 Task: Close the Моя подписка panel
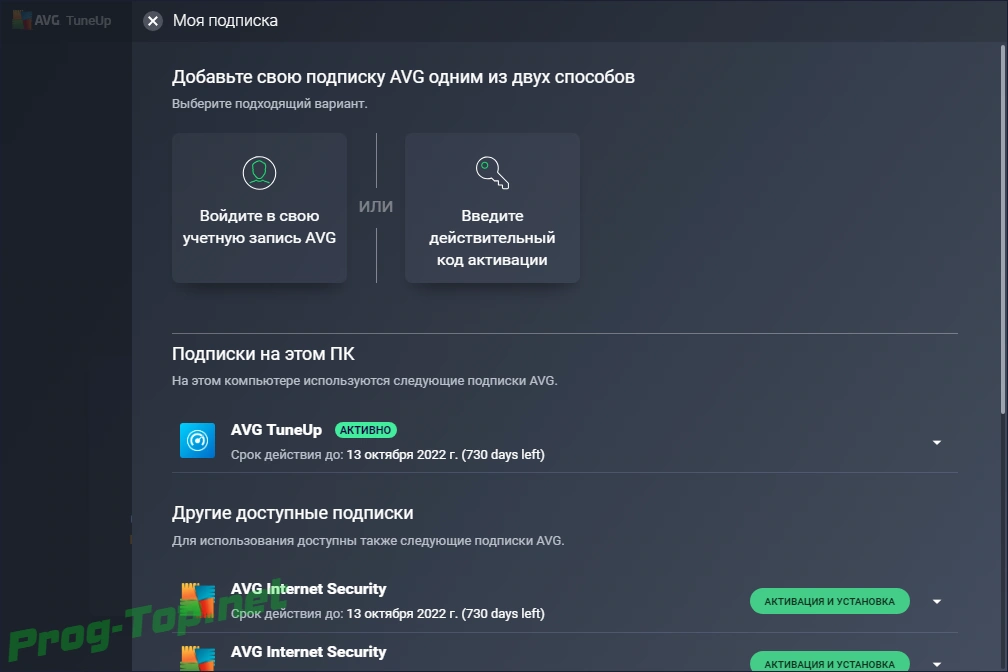153,21
